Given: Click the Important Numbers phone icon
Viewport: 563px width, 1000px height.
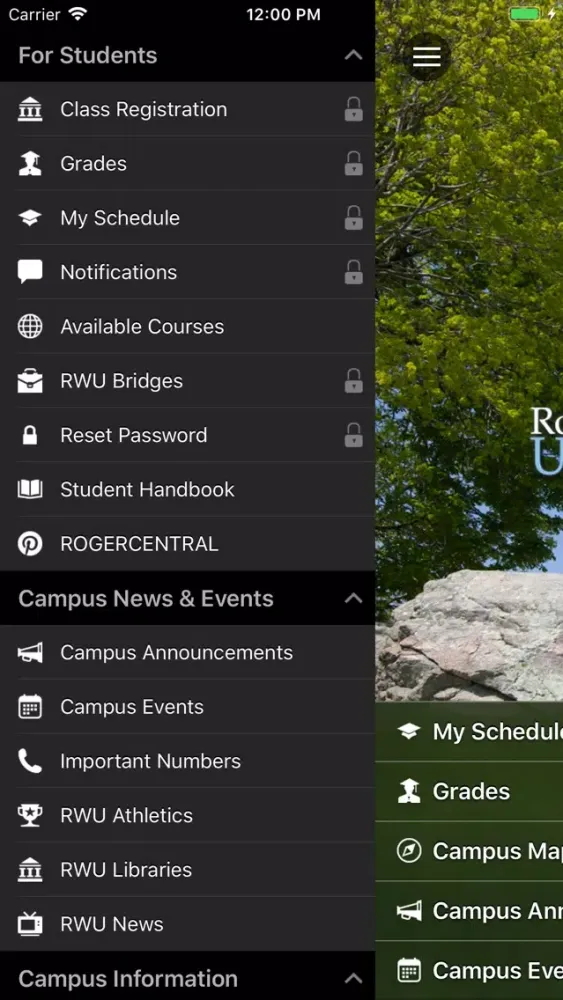Looking at the screenshot, I should coord(30,761).
